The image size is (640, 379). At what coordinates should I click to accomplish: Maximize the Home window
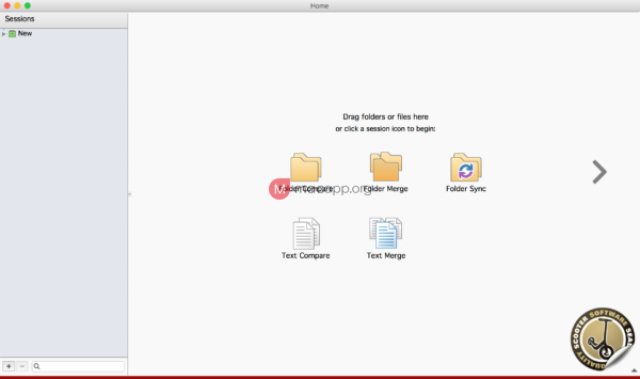coord(27,6)
